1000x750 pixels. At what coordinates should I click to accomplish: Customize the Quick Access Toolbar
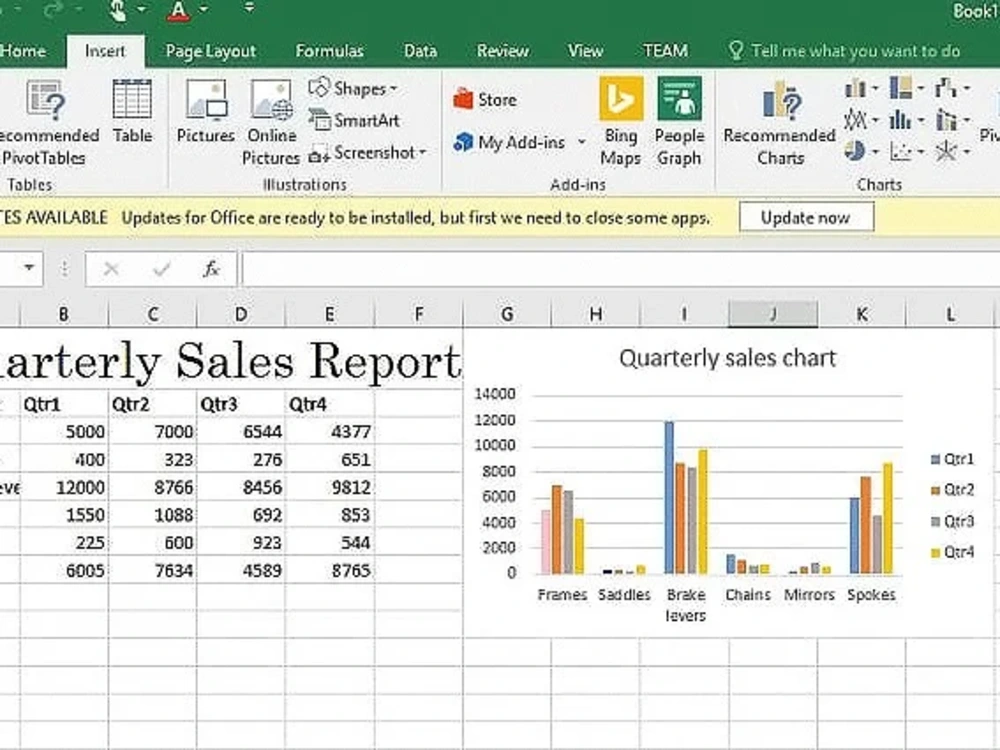click(249, 8)
